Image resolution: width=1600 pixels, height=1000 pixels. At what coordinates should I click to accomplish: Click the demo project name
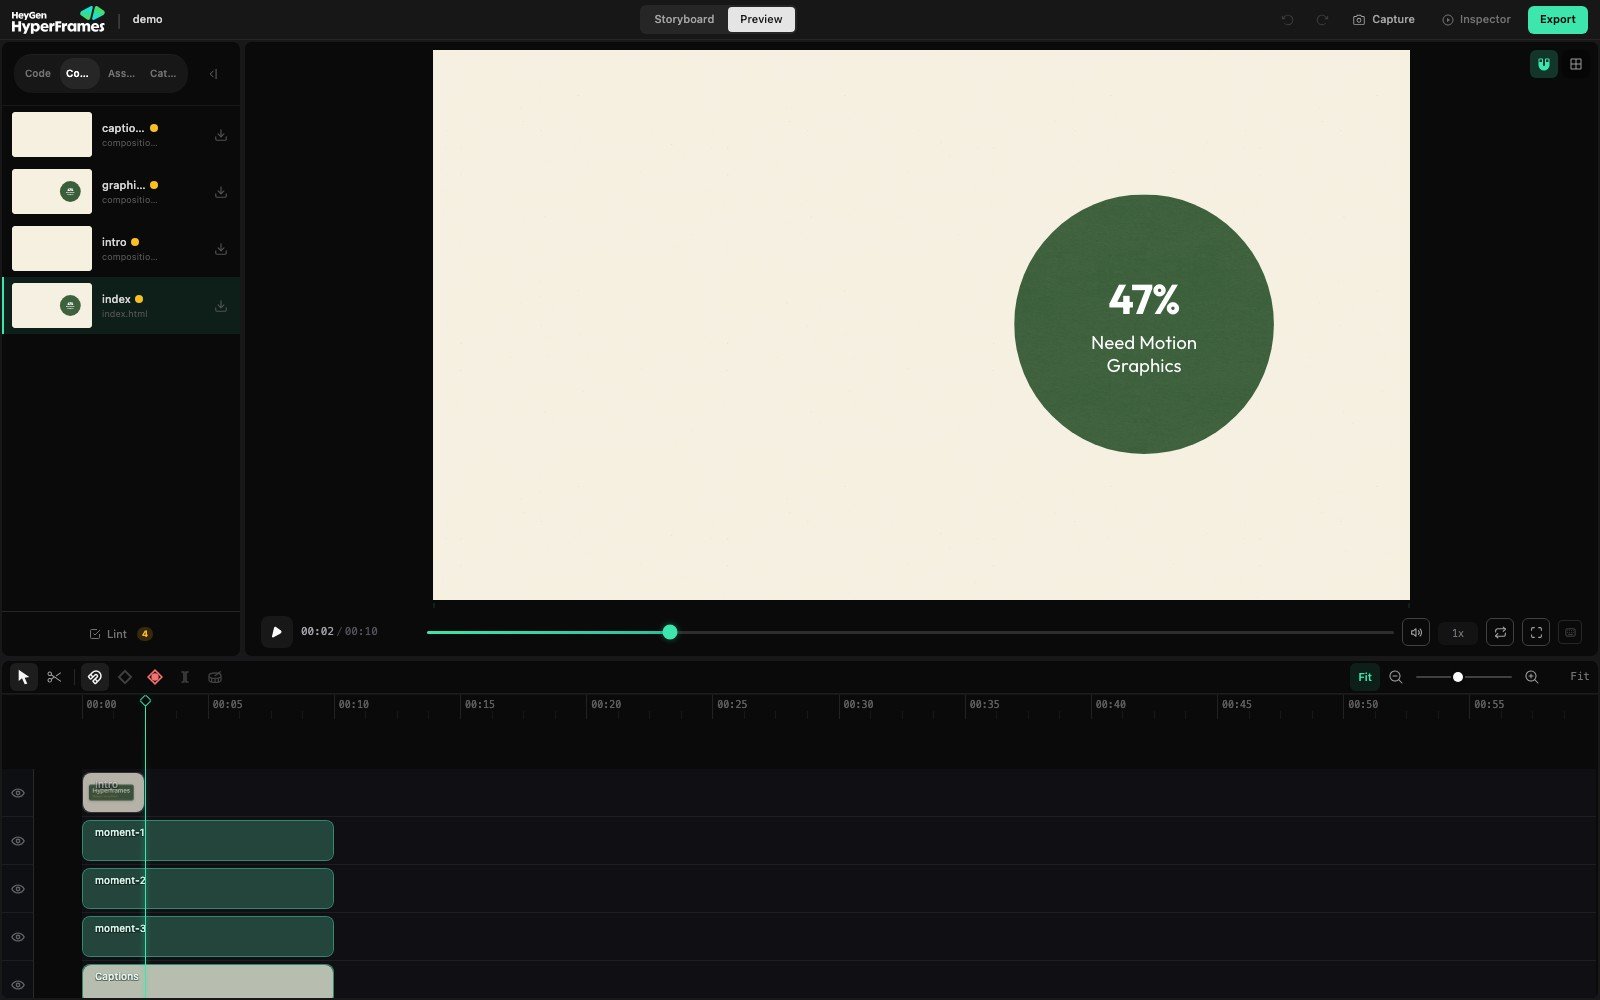click(x=147, y=19)
